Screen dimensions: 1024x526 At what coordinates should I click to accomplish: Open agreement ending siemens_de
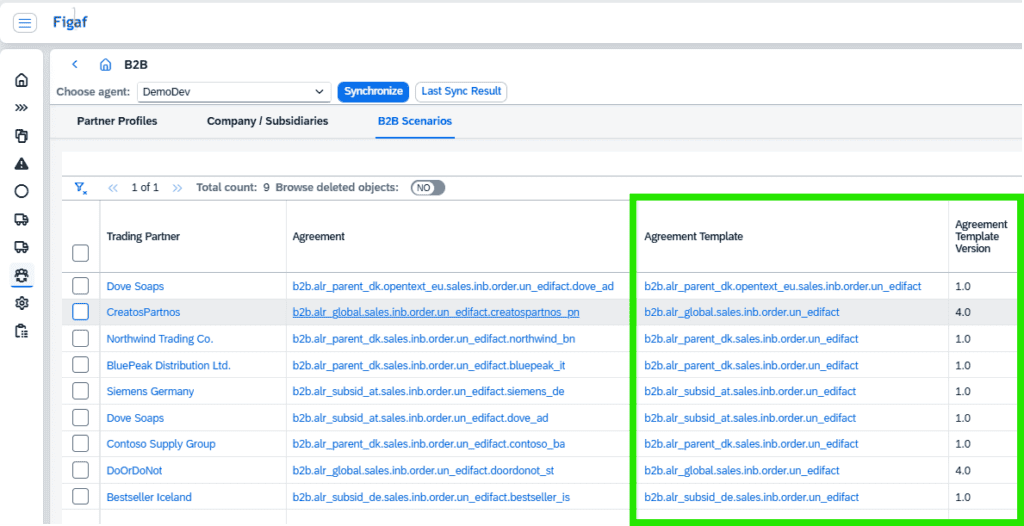428,391
